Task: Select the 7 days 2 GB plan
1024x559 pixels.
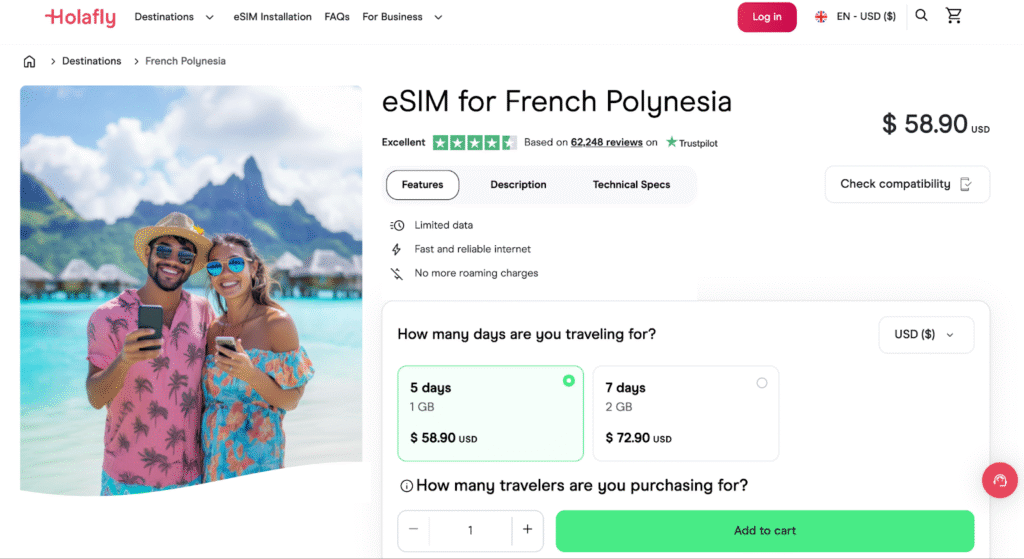Action: [x=685, y=413]
